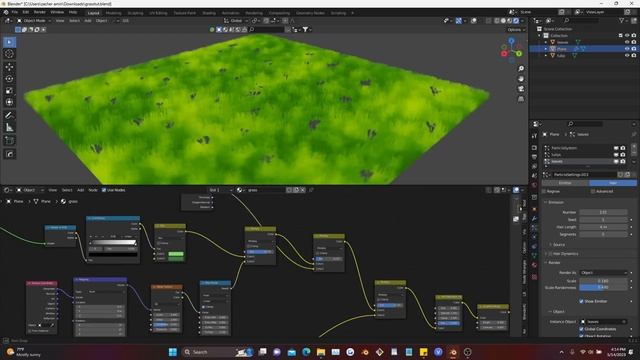
Task: Hide the Plane object in the outliner
Action: click(x=627, y=49)
